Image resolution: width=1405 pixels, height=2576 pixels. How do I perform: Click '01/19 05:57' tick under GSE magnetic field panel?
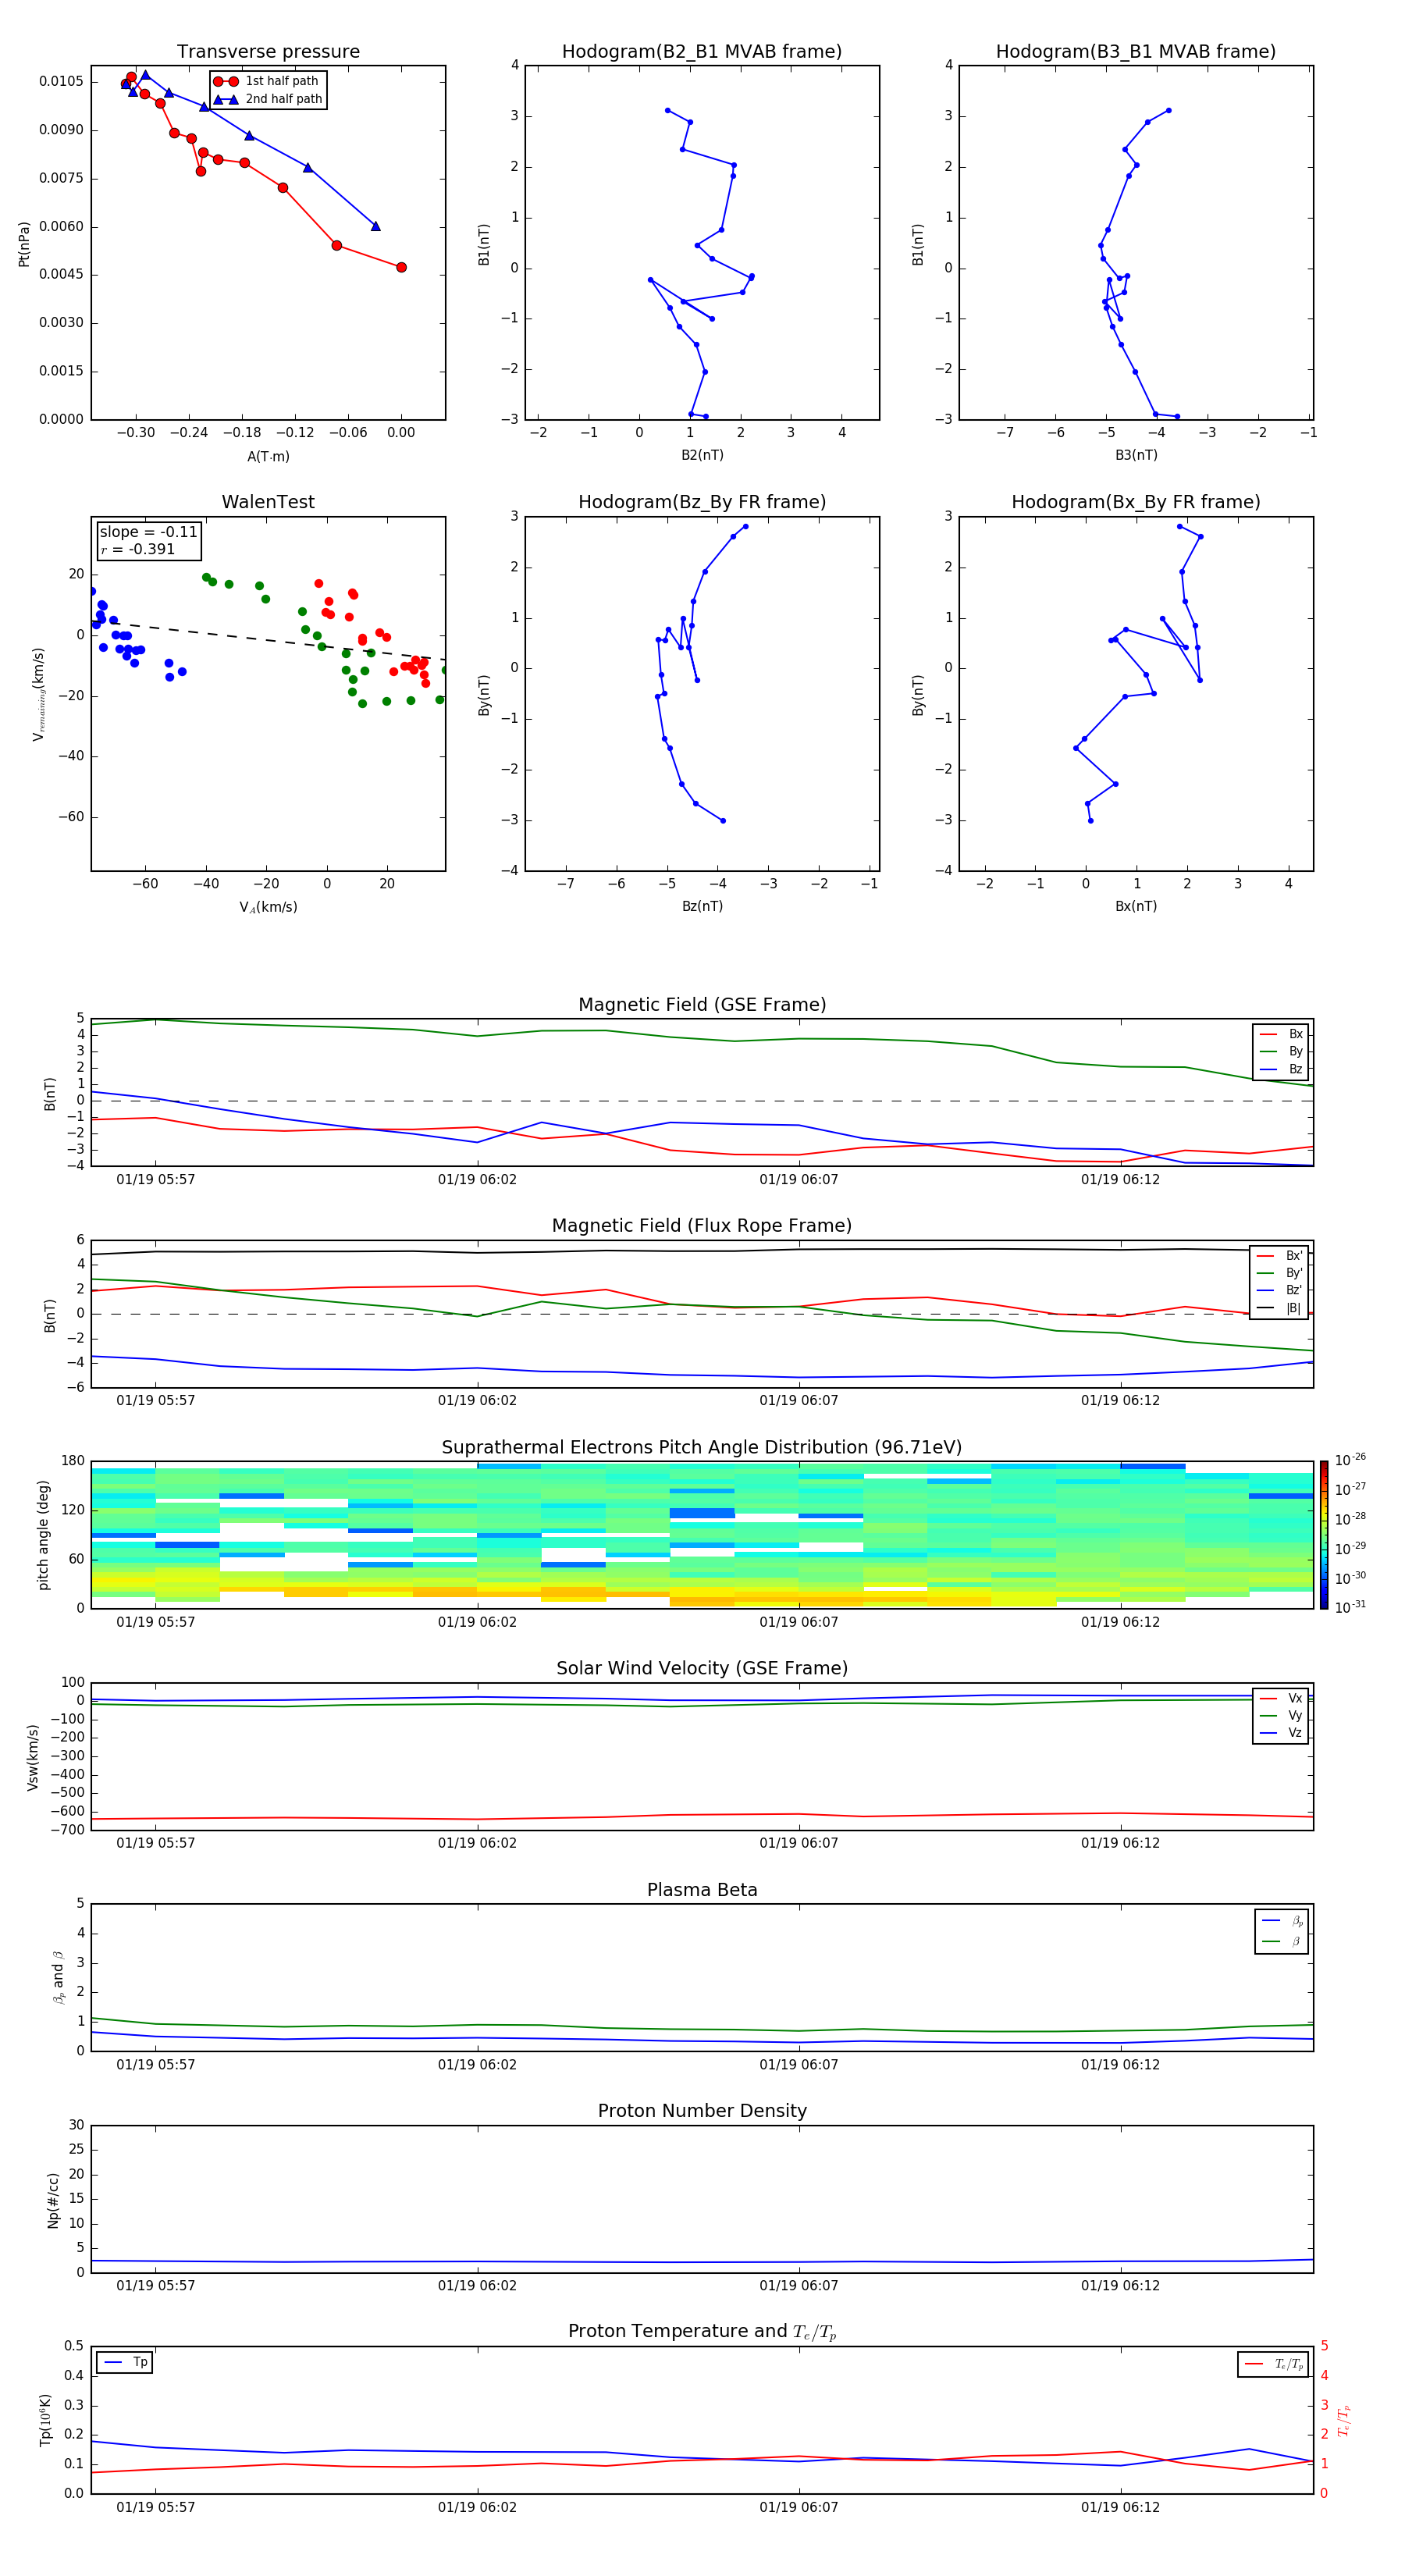155,1180
